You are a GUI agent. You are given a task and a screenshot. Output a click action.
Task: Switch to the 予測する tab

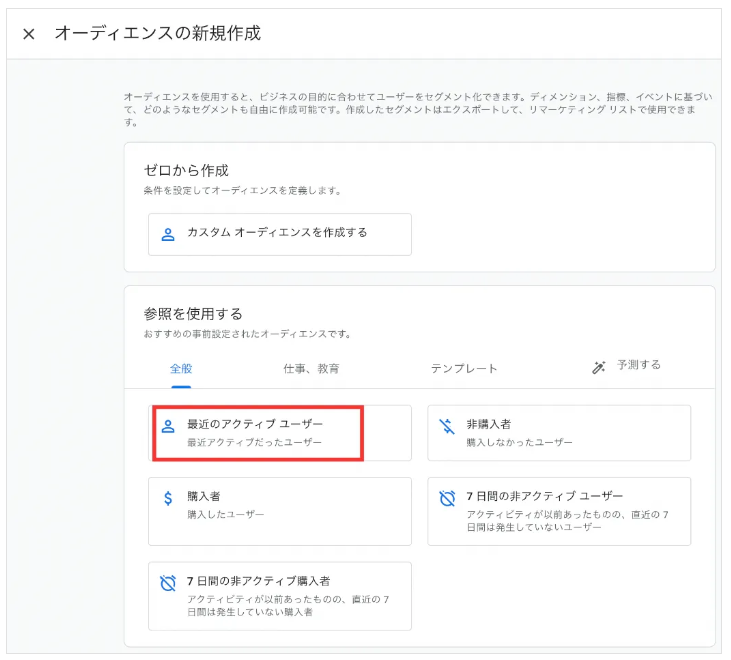(638, 365)
